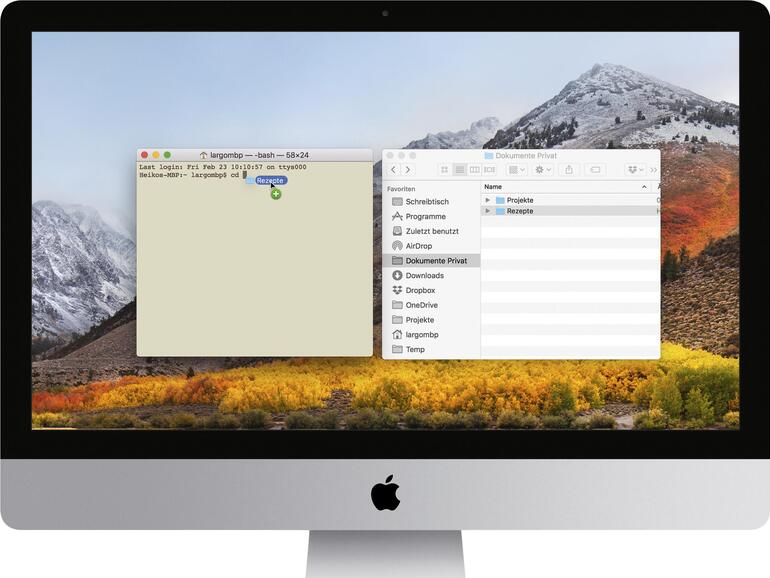Close the Terminal window with red button
The image size is (770, 578).
[144, 155]
